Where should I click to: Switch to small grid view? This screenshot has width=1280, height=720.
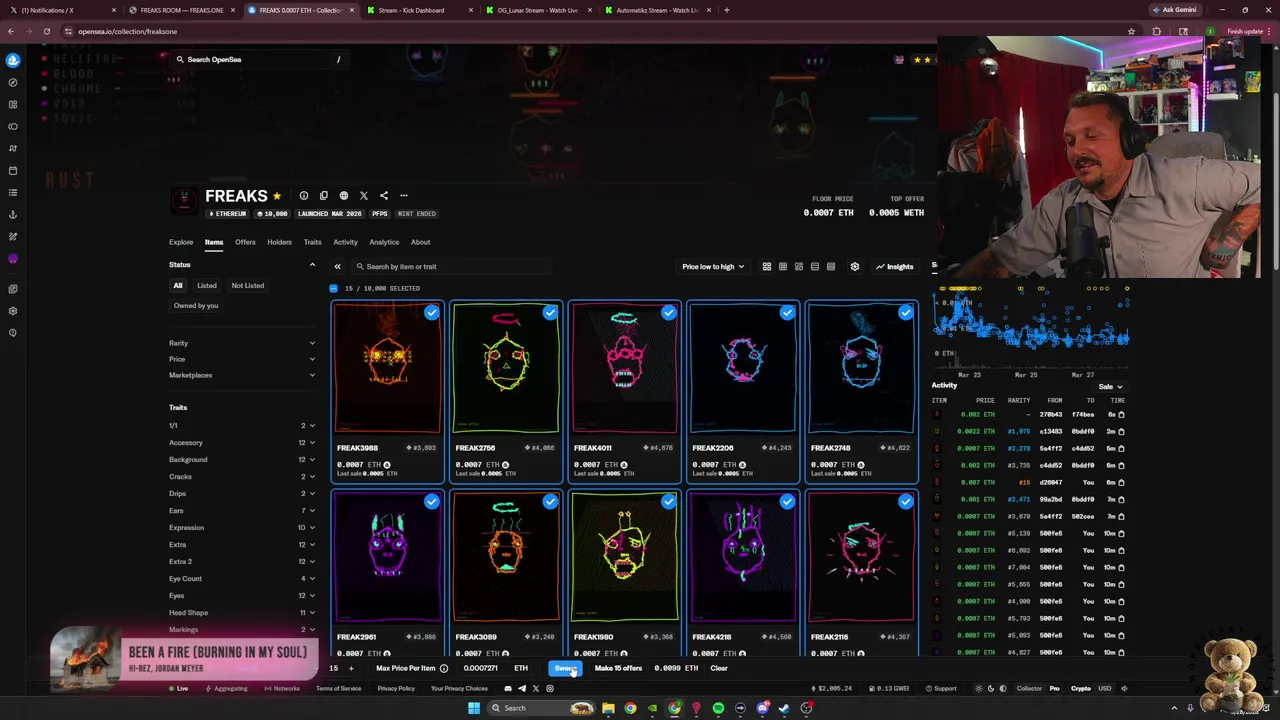(783, 267)
